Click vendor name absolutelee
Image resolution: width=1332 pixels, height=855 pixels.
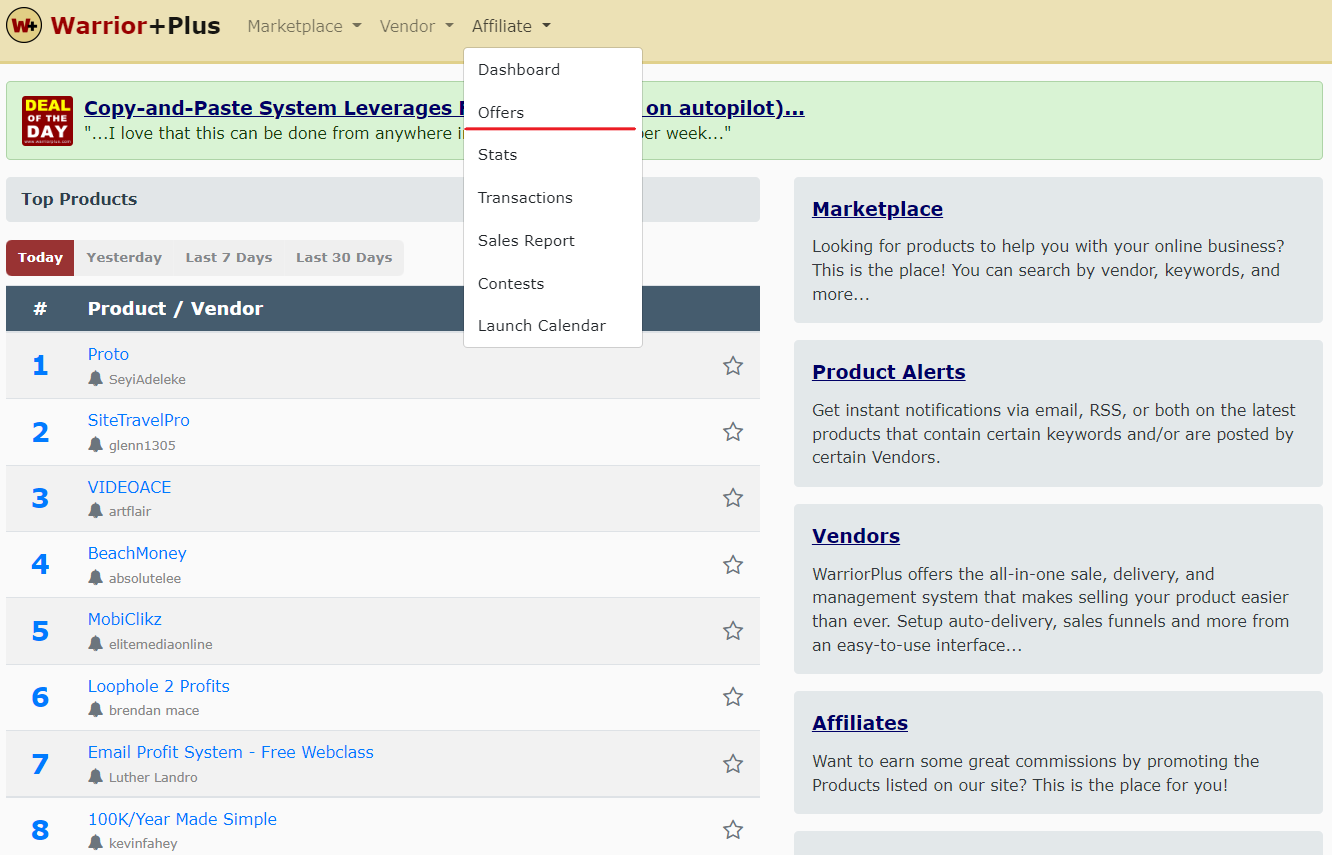[145, 578]
